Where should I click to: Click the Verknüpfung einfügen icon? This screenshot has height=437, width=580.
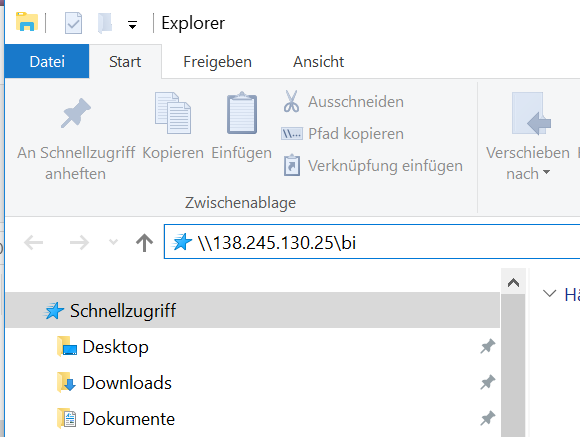point(292,165)
